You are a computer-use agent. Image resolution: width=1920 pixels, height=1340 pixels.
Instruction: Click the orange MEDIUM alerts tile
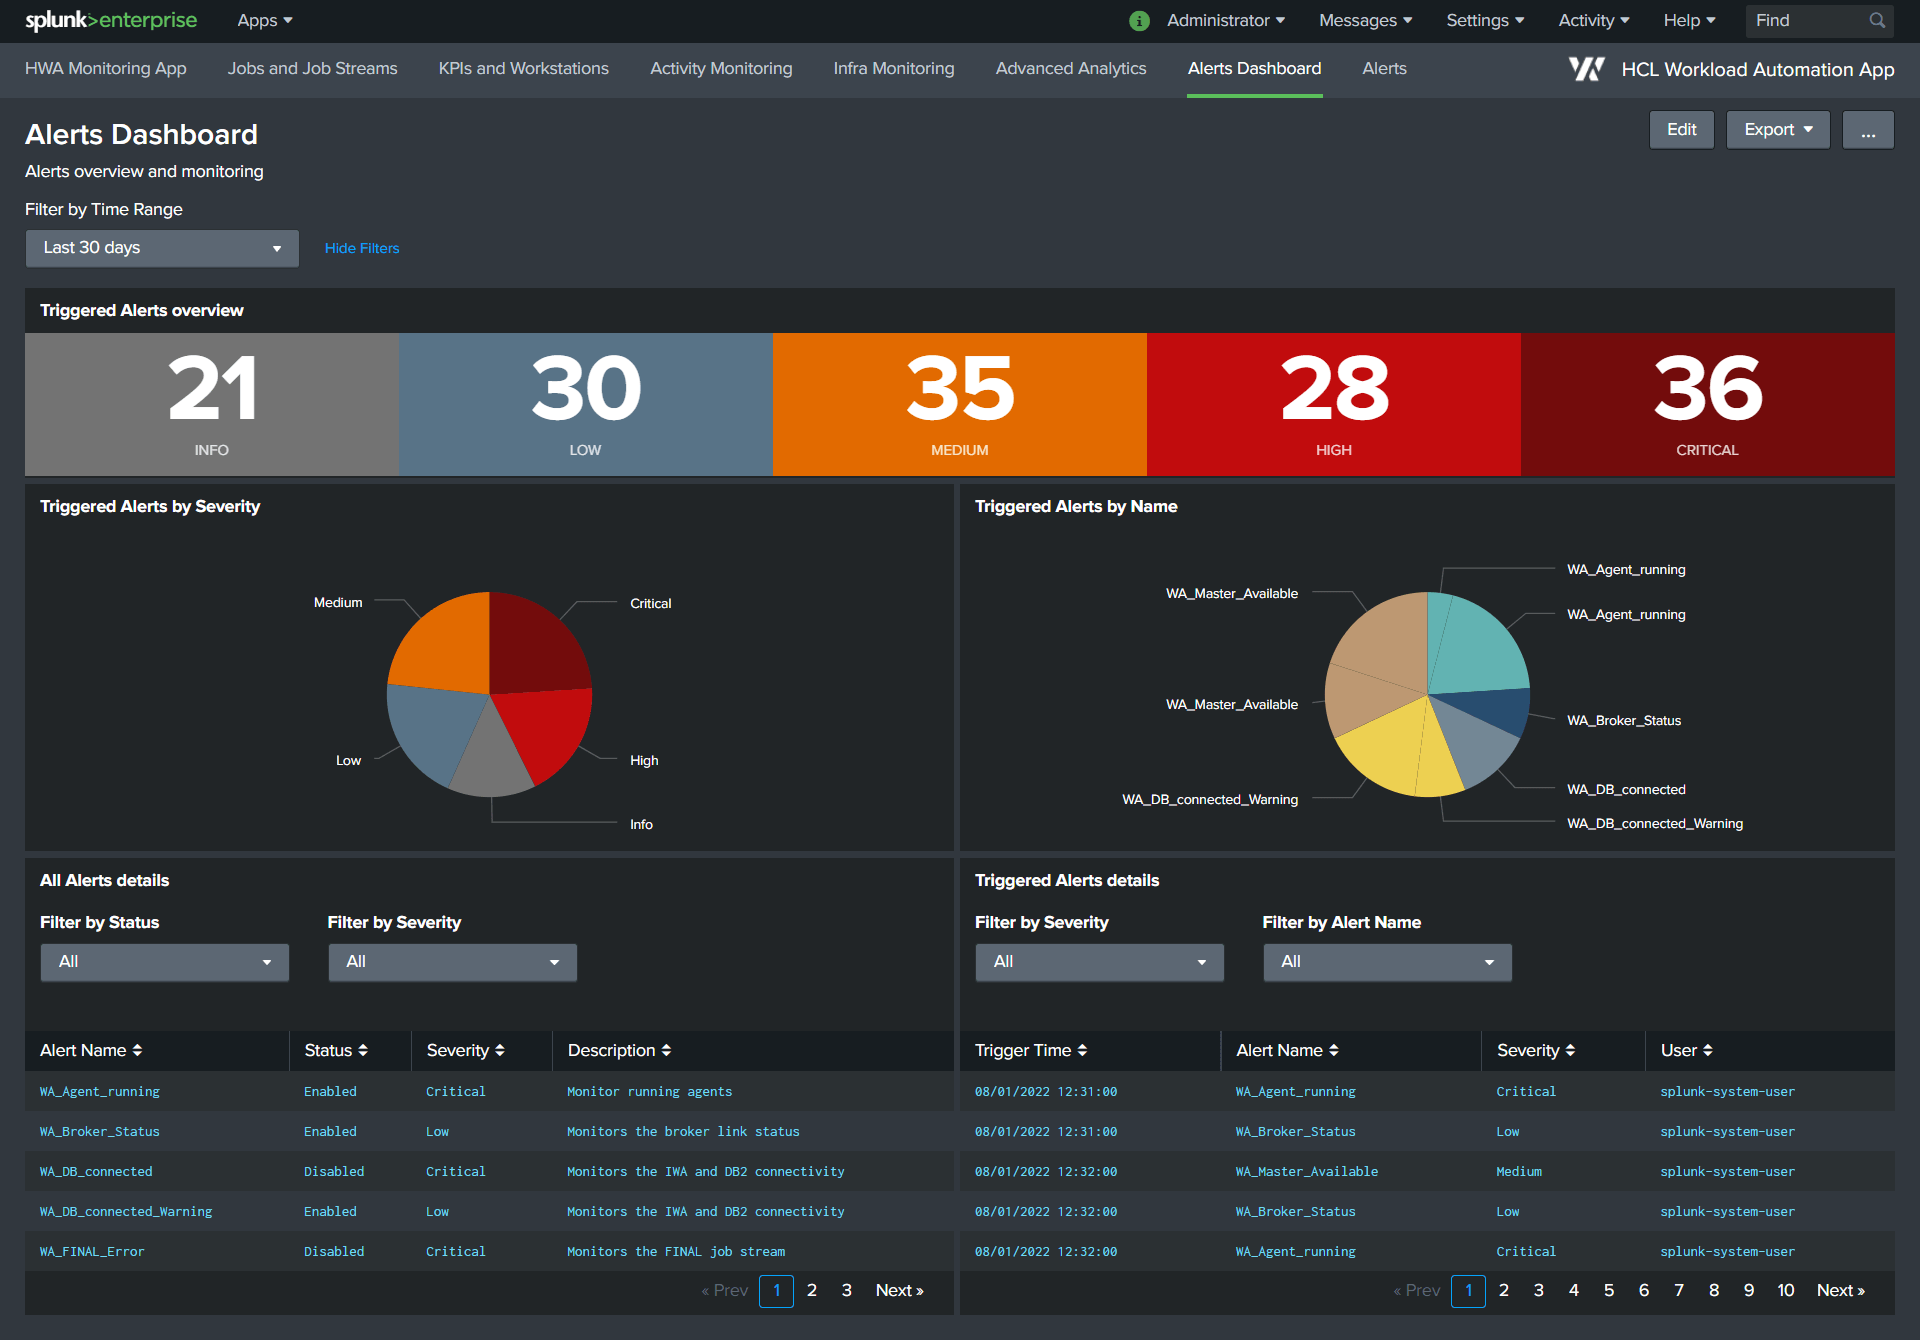pos(959,404)
